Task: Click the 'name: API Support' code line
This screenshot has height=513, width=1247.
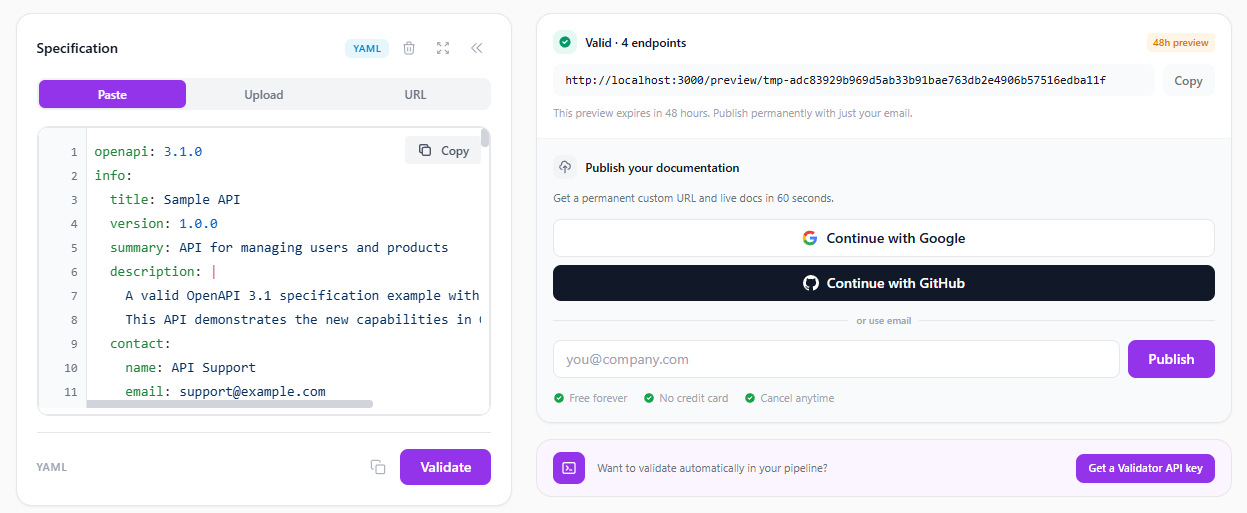Action: pos(190,368)
